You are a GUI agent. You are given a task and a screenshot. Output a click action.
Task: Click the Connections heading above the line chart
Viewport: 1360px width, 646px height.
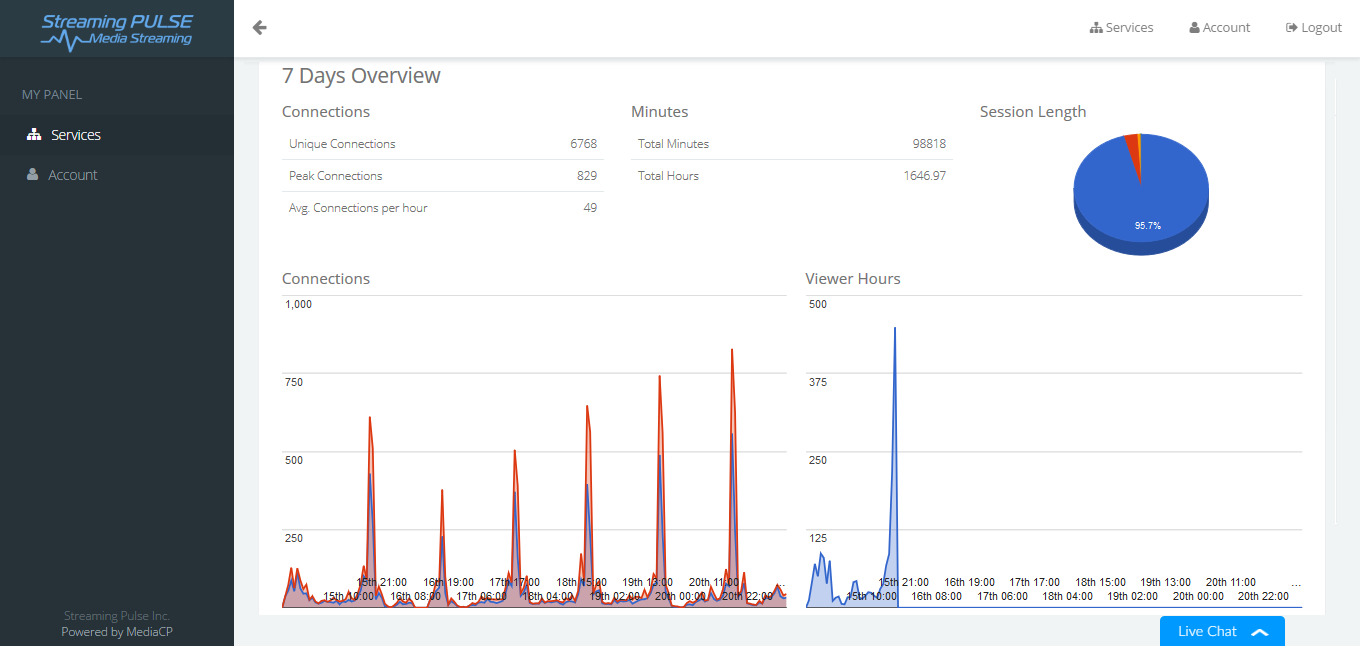(x=326, y=279)
